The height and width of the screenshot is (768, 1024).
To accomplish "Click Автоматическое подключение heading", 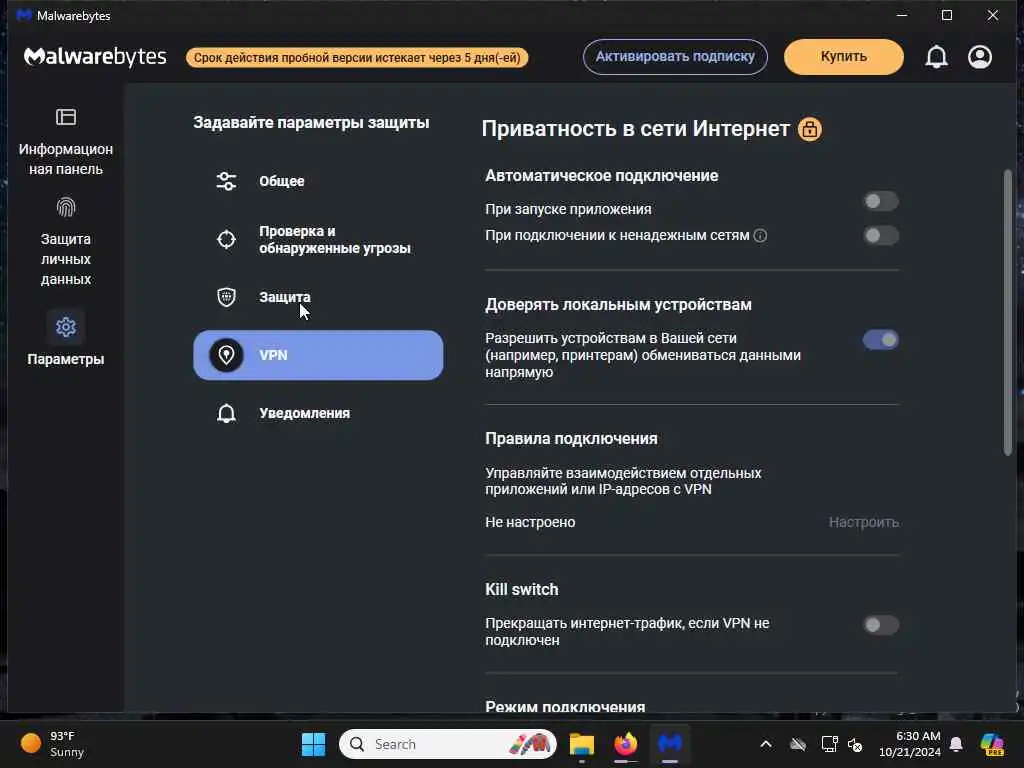I will [x=601, y=176].
